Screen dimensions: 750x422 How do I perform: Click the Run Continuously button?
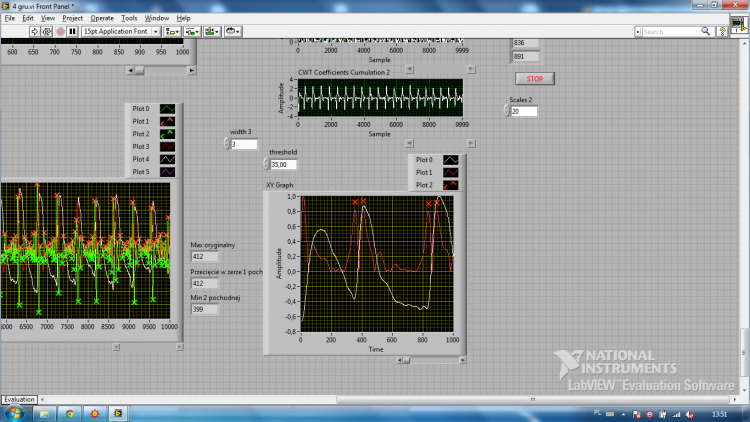pos(47,32)
